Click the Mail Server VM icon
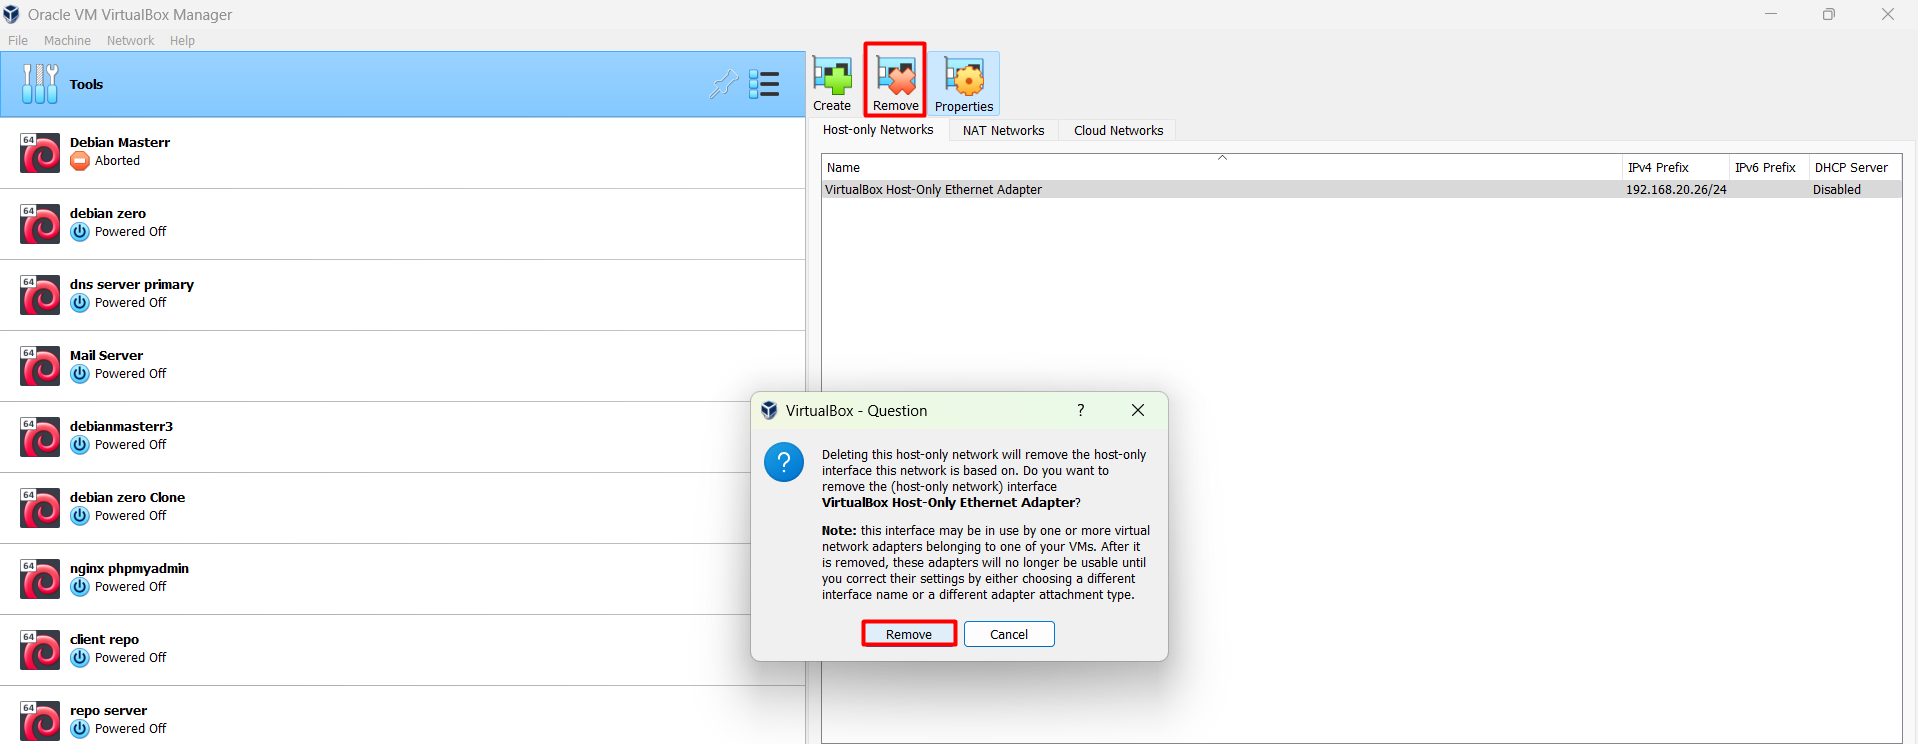The width and height of the screenshot is (1918, 744). click(40, 366)
